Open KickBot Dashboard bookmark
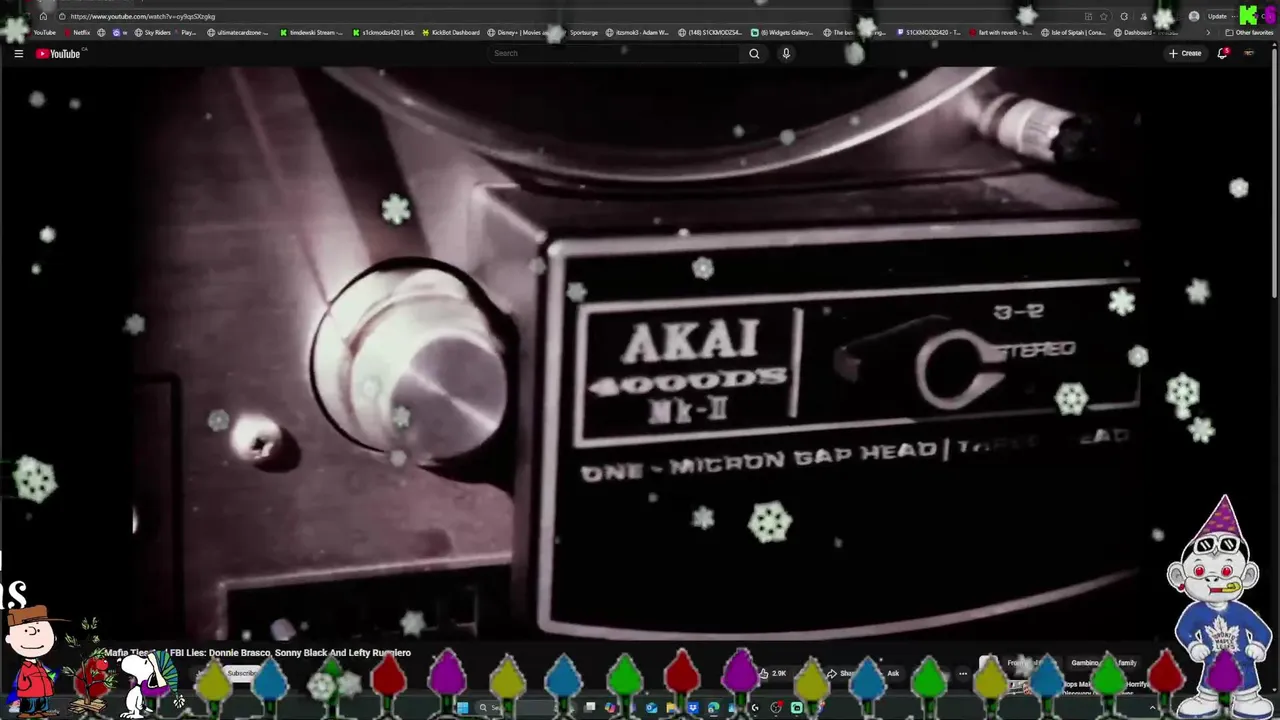The width and height of the screenshot is (1280, 720). point(449,32)
